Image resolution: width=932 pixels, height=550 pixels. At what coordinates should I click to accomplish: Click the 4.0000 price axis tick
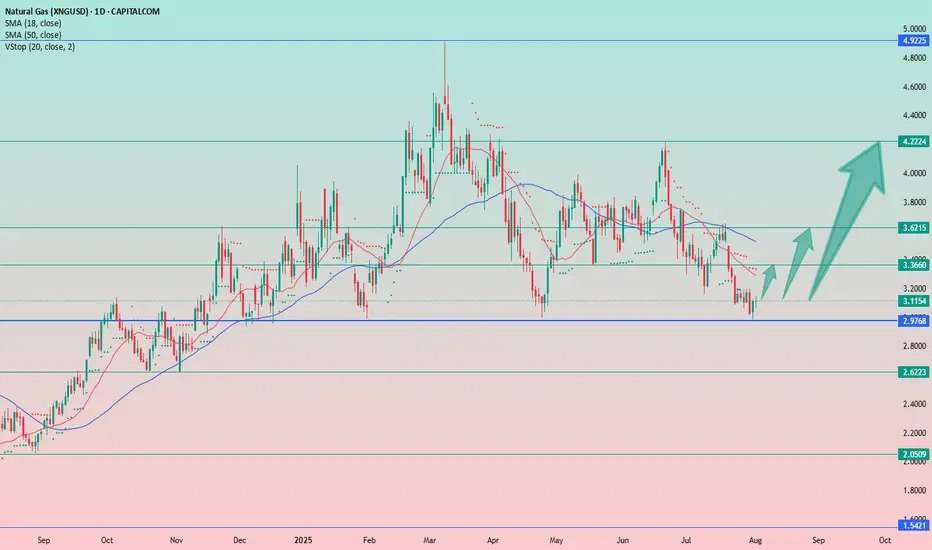(914, 174)
